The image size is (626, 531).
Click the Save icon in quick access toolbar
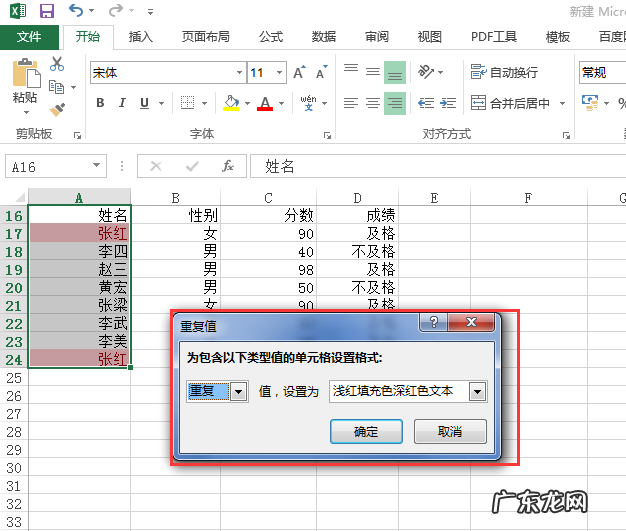pos(47,11)
